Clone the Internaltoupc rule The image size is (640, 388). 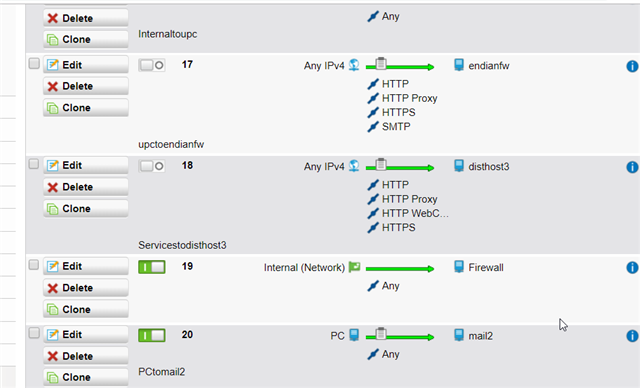[x=86, y=40]
